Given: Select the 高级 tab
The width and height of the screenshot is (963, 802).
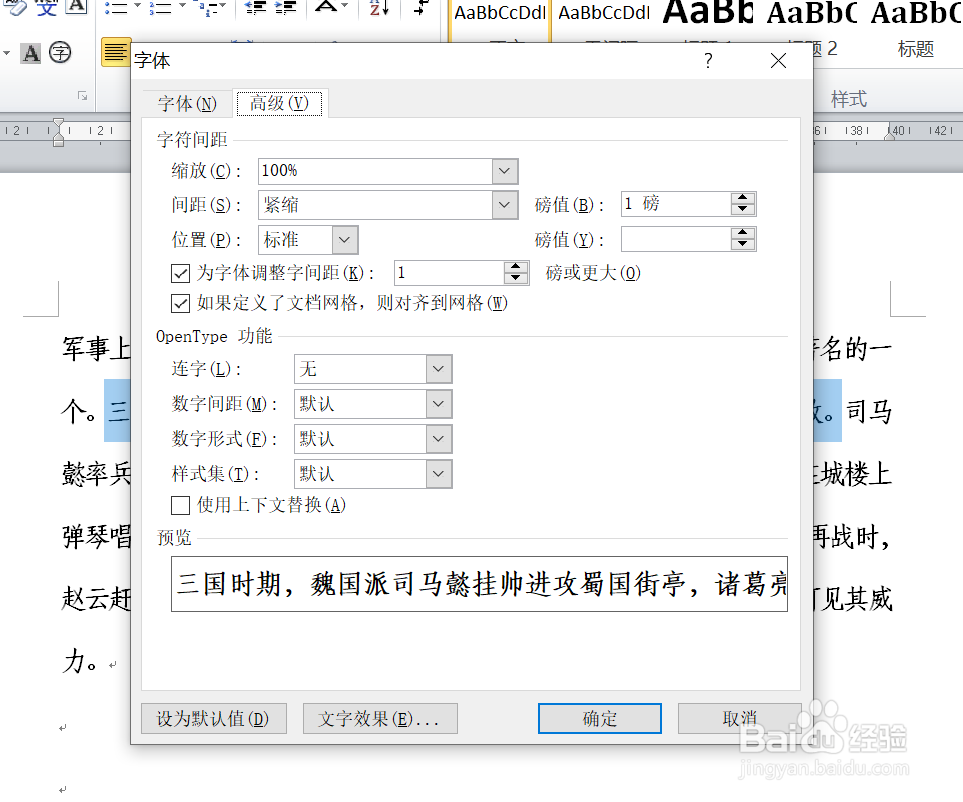Looking at the screenshot, I should point(279,102).
